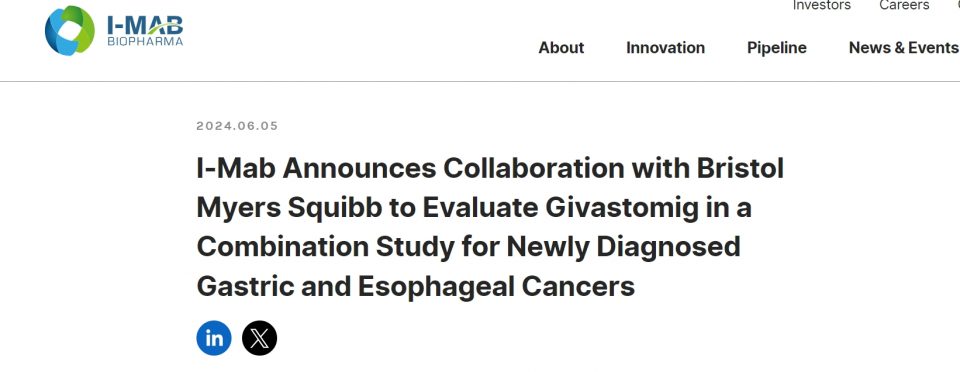Share the article on X

(260, 338)
